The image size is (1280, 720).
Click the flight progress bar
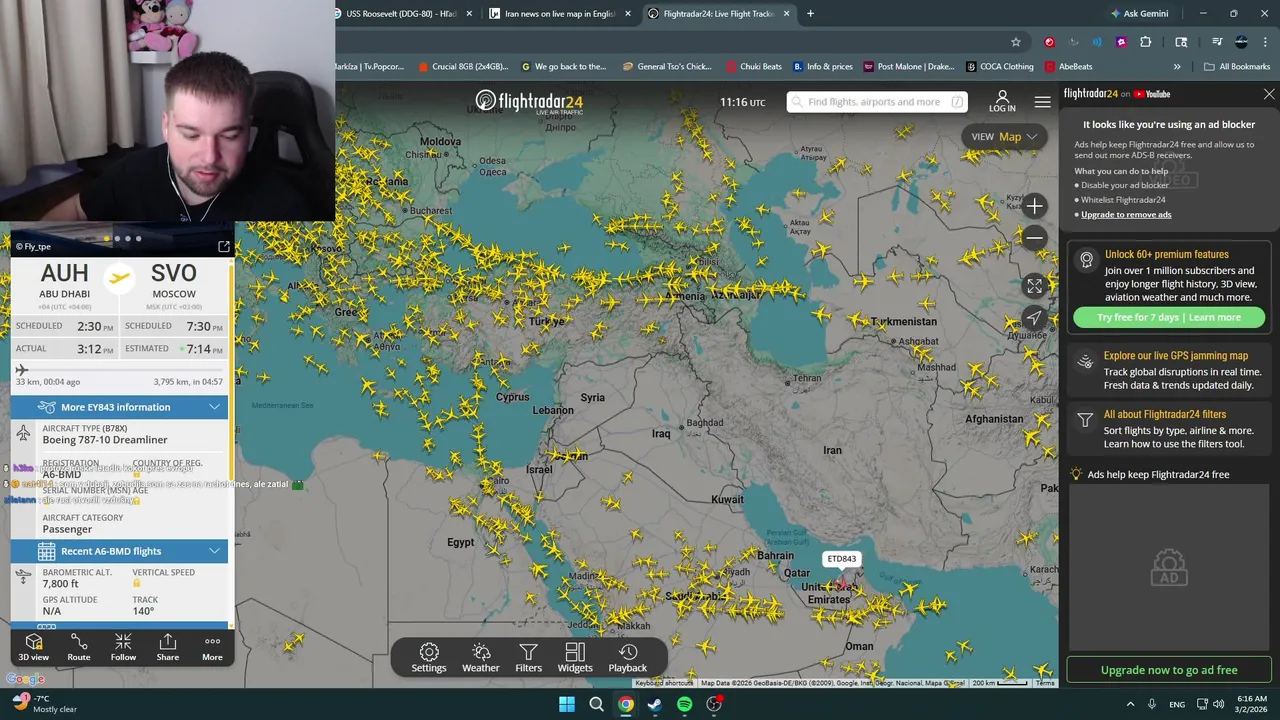pos(119,370)
